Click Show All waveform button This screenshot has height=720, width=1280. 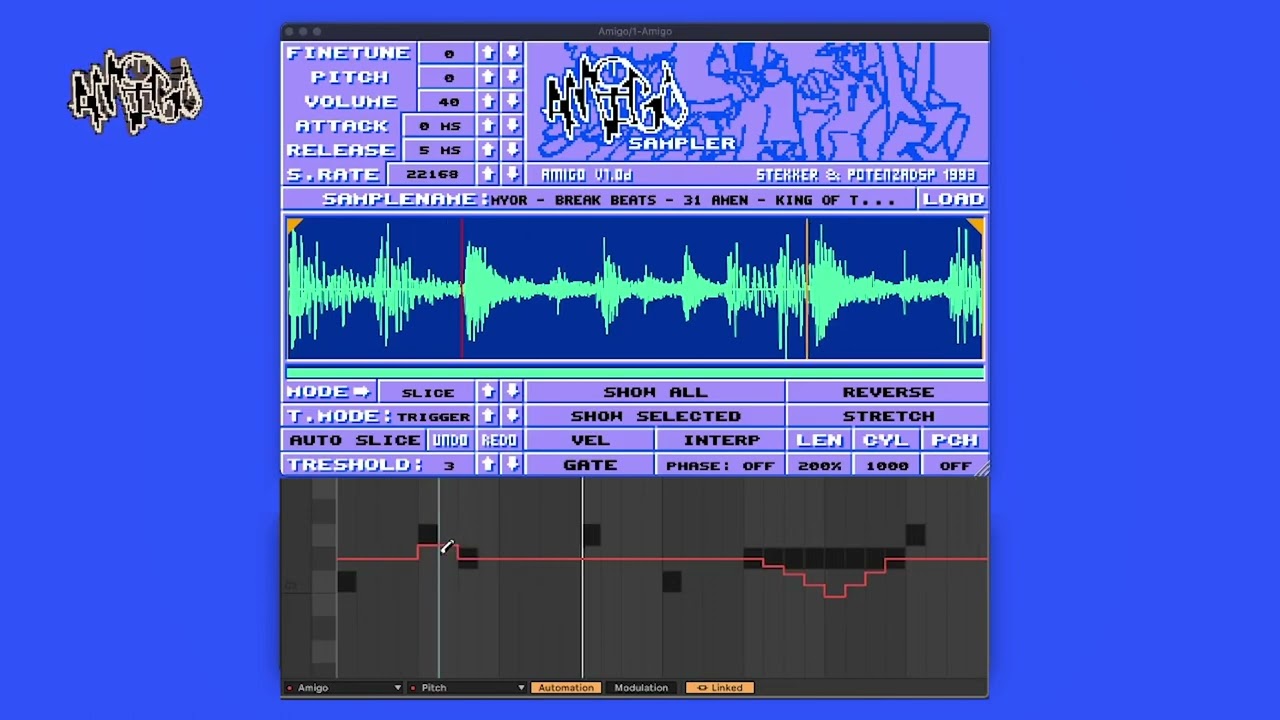(655, 392)
